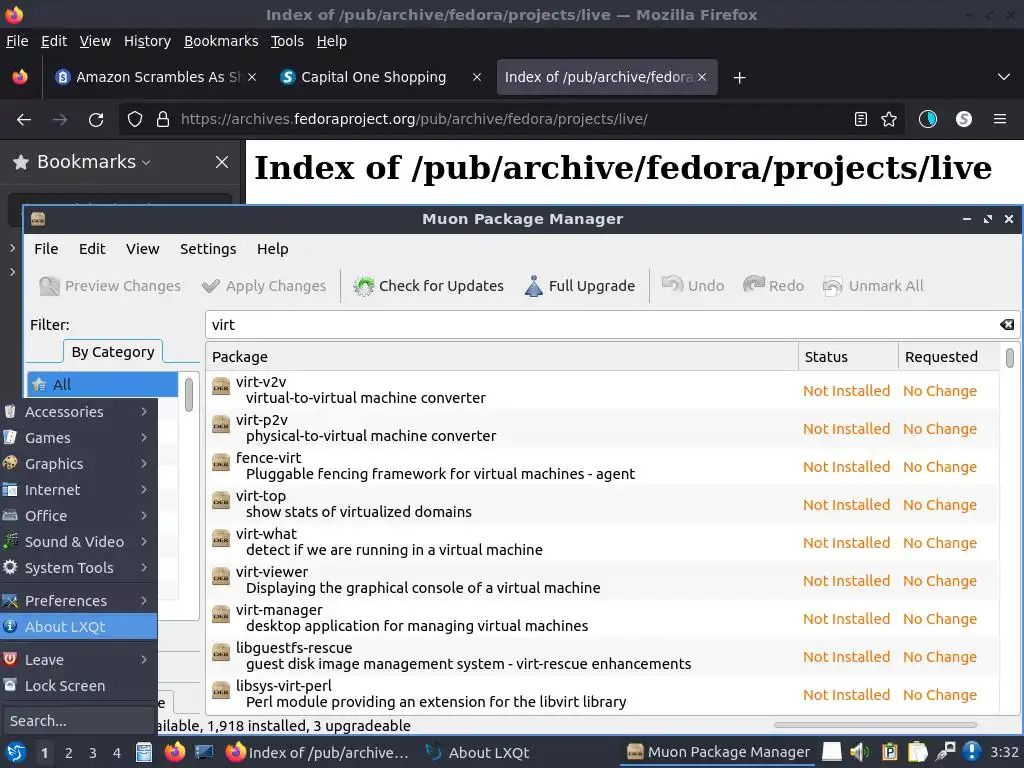1024x768 pixels.
Task: Click the fence-virt package icon
Action: (221, 463)
